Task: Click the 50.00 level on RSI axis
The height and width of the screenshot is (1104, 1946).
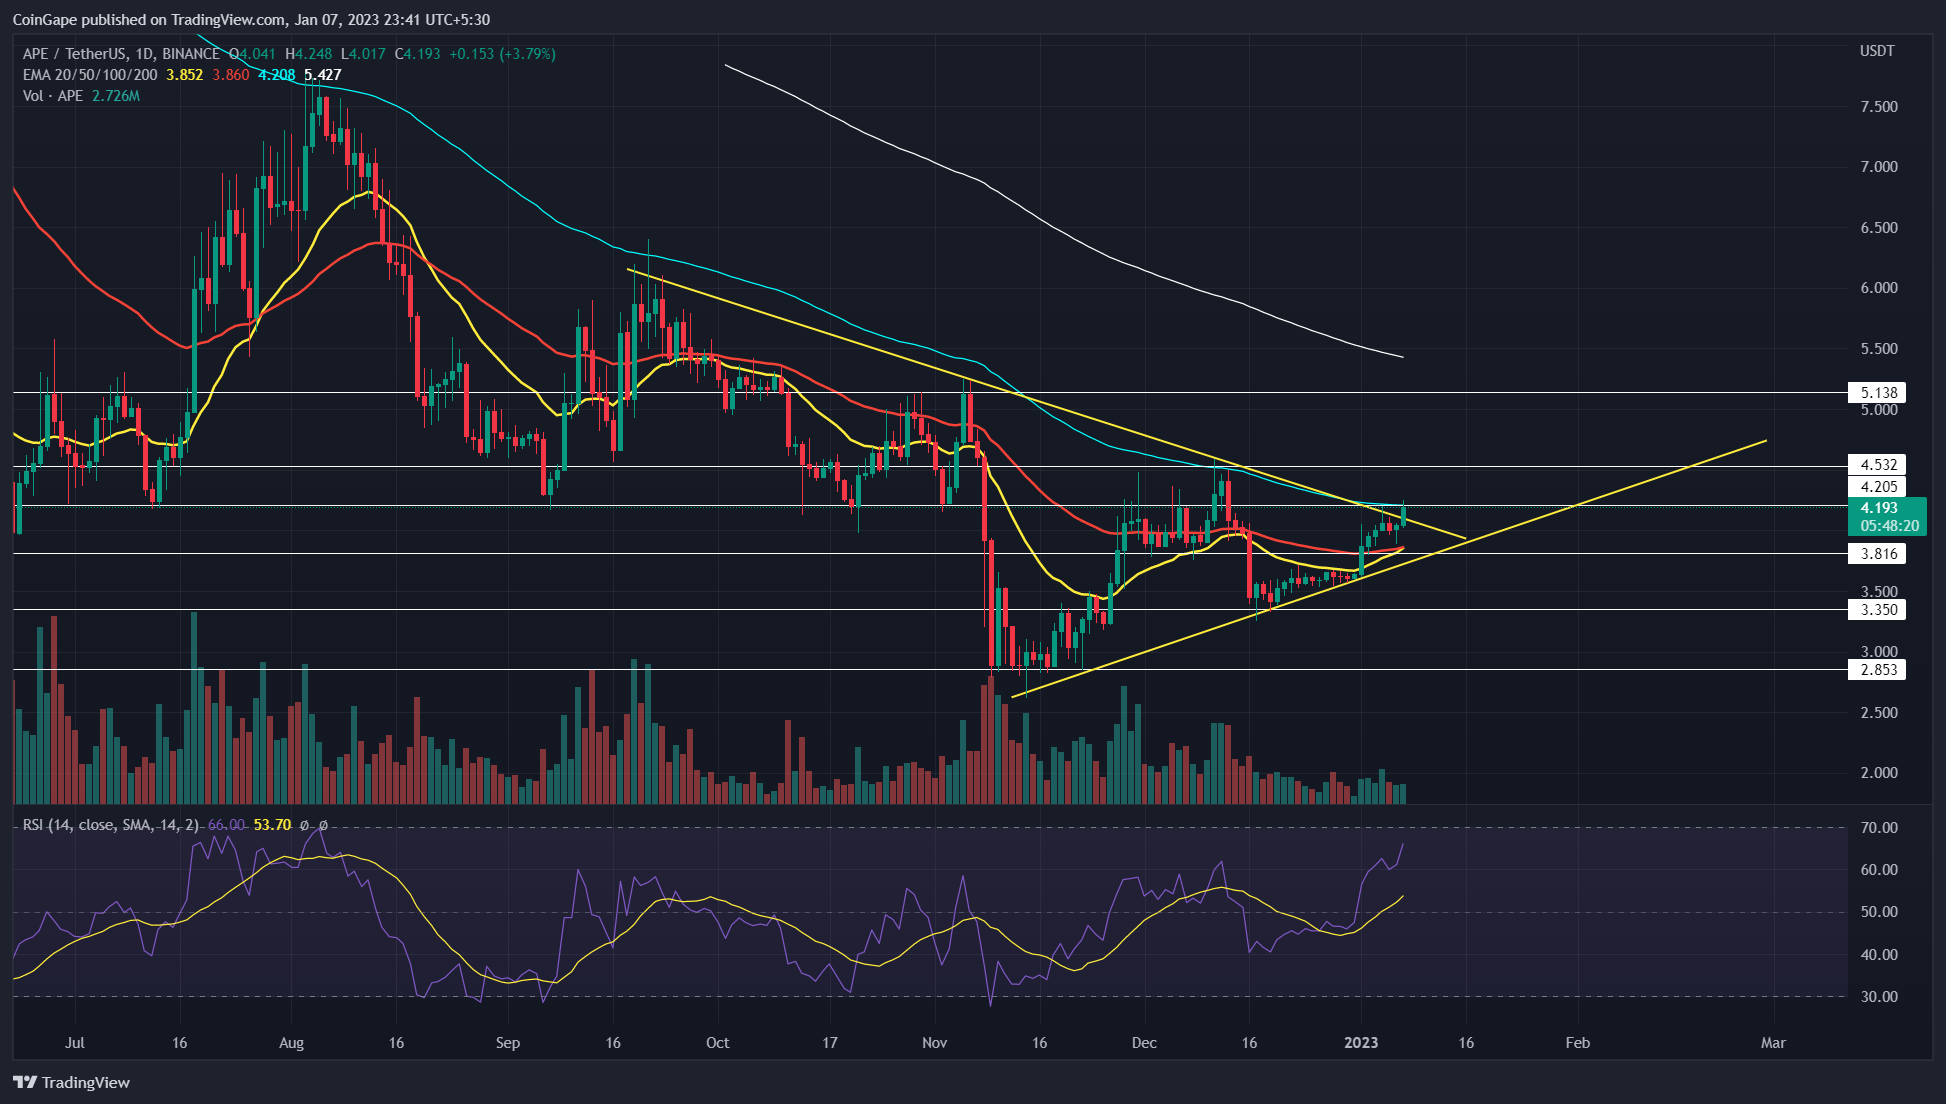Action: point(1878,912)
